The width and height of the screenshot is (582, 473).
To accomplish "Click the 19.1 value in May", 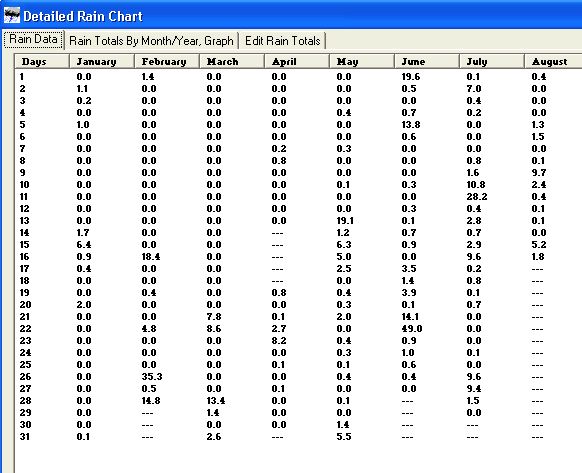I will [345, 221].
